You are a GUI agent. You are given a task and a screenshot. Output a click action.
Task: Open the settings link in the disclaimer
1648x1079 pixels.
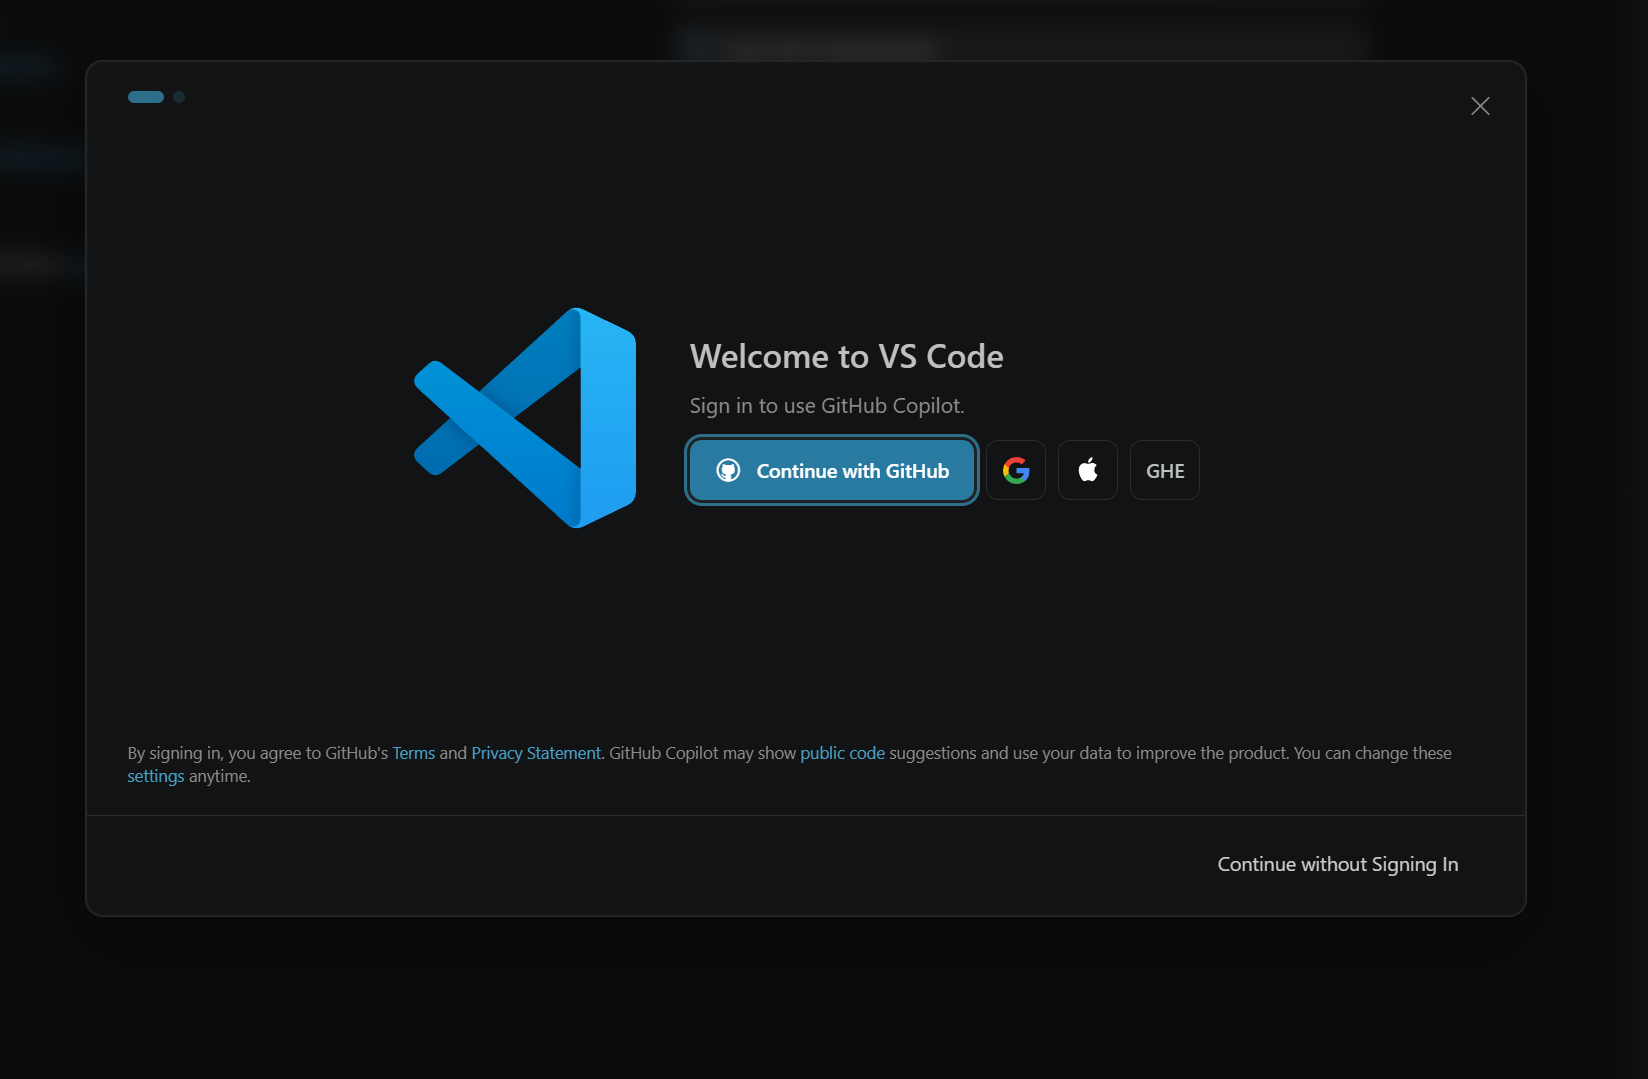click(x=156, y=776)
